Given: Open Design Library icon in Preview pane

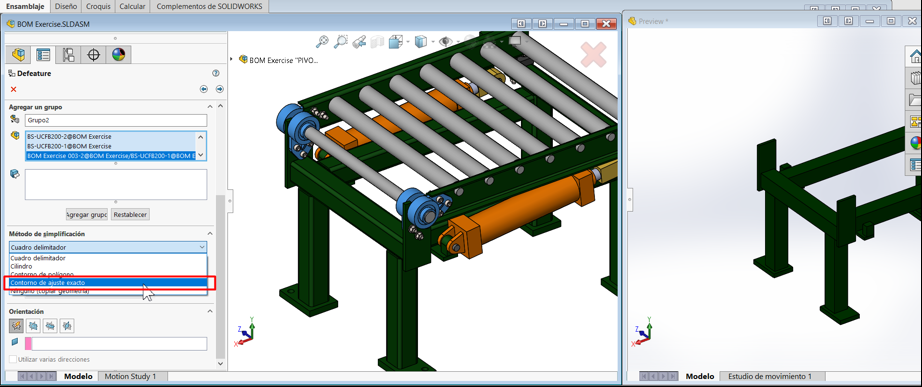Looking at the screenshot, I should (x=916, y=78).
